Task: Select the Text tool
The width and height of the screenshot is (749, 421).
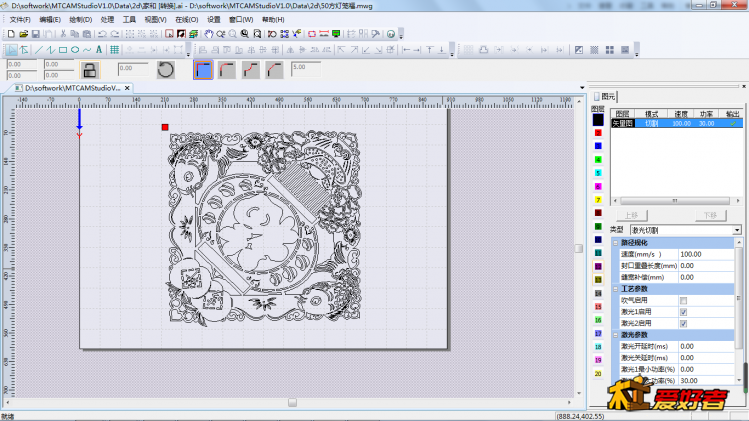Action: (99, 50)
